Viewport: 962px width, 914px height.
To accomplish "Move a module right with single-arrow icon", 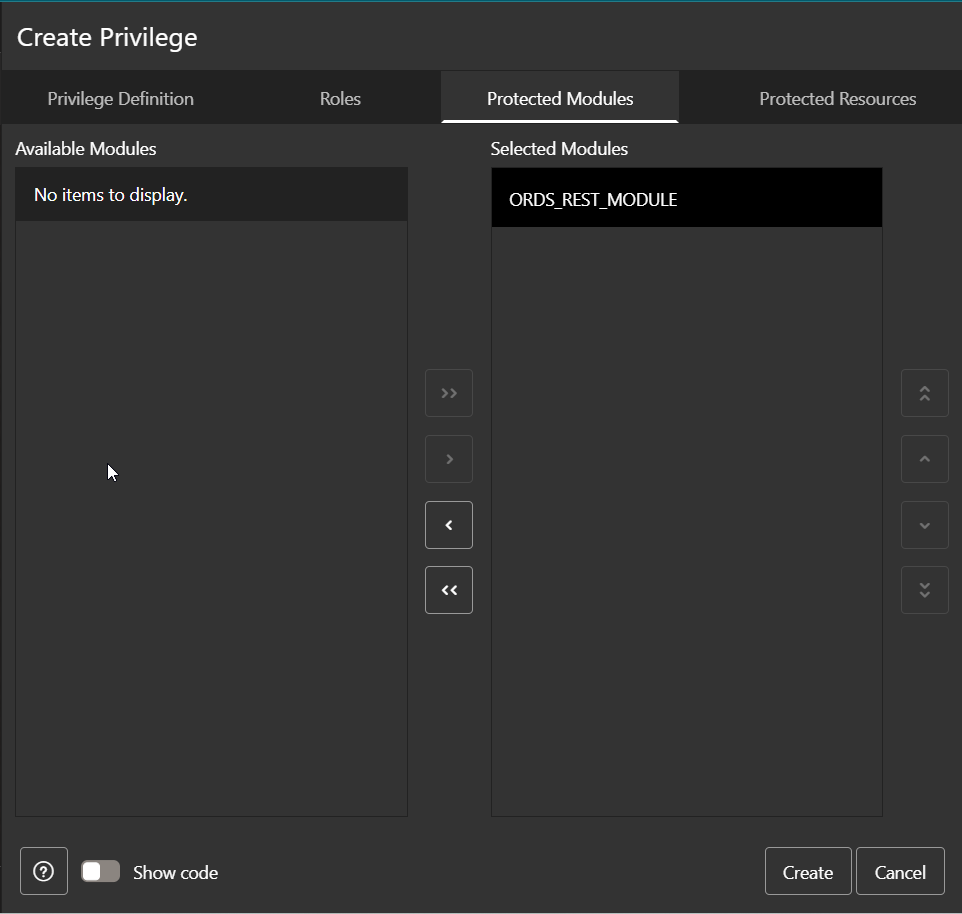I will coord(448,459).
